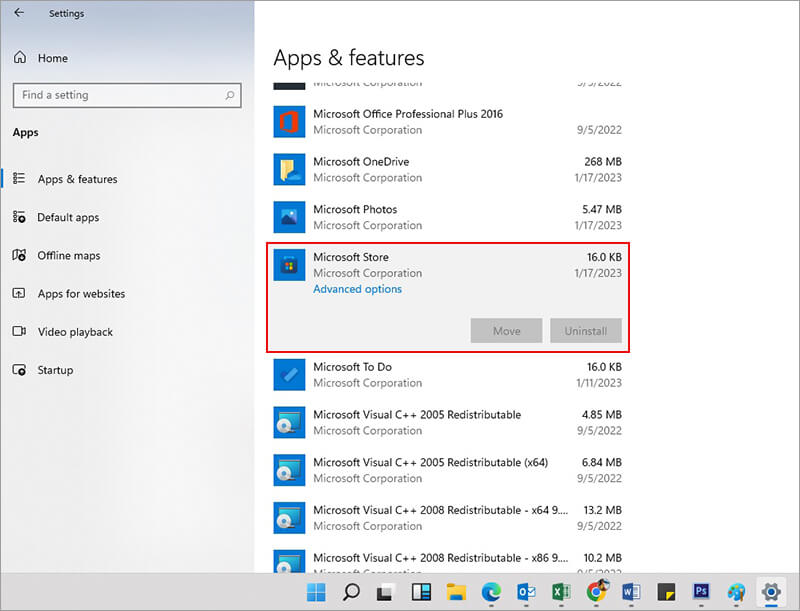This screenshot has width=800, height=611.
Task: Open the Paint palette taskbar icon
Action: click(736, 592)
